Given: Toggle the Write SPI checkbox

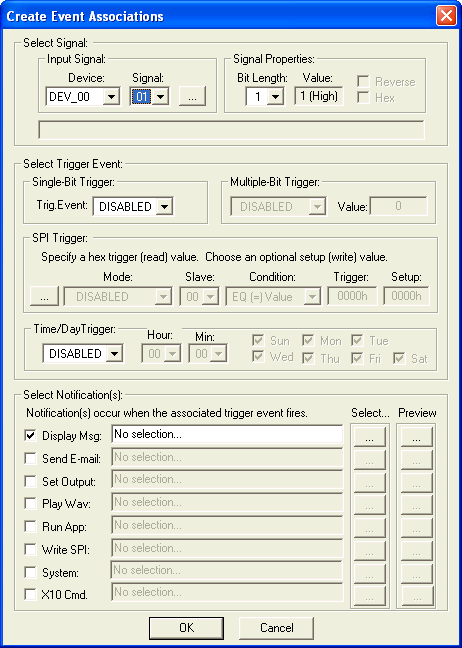Looking at the screenshot, I should pos(30,550).
